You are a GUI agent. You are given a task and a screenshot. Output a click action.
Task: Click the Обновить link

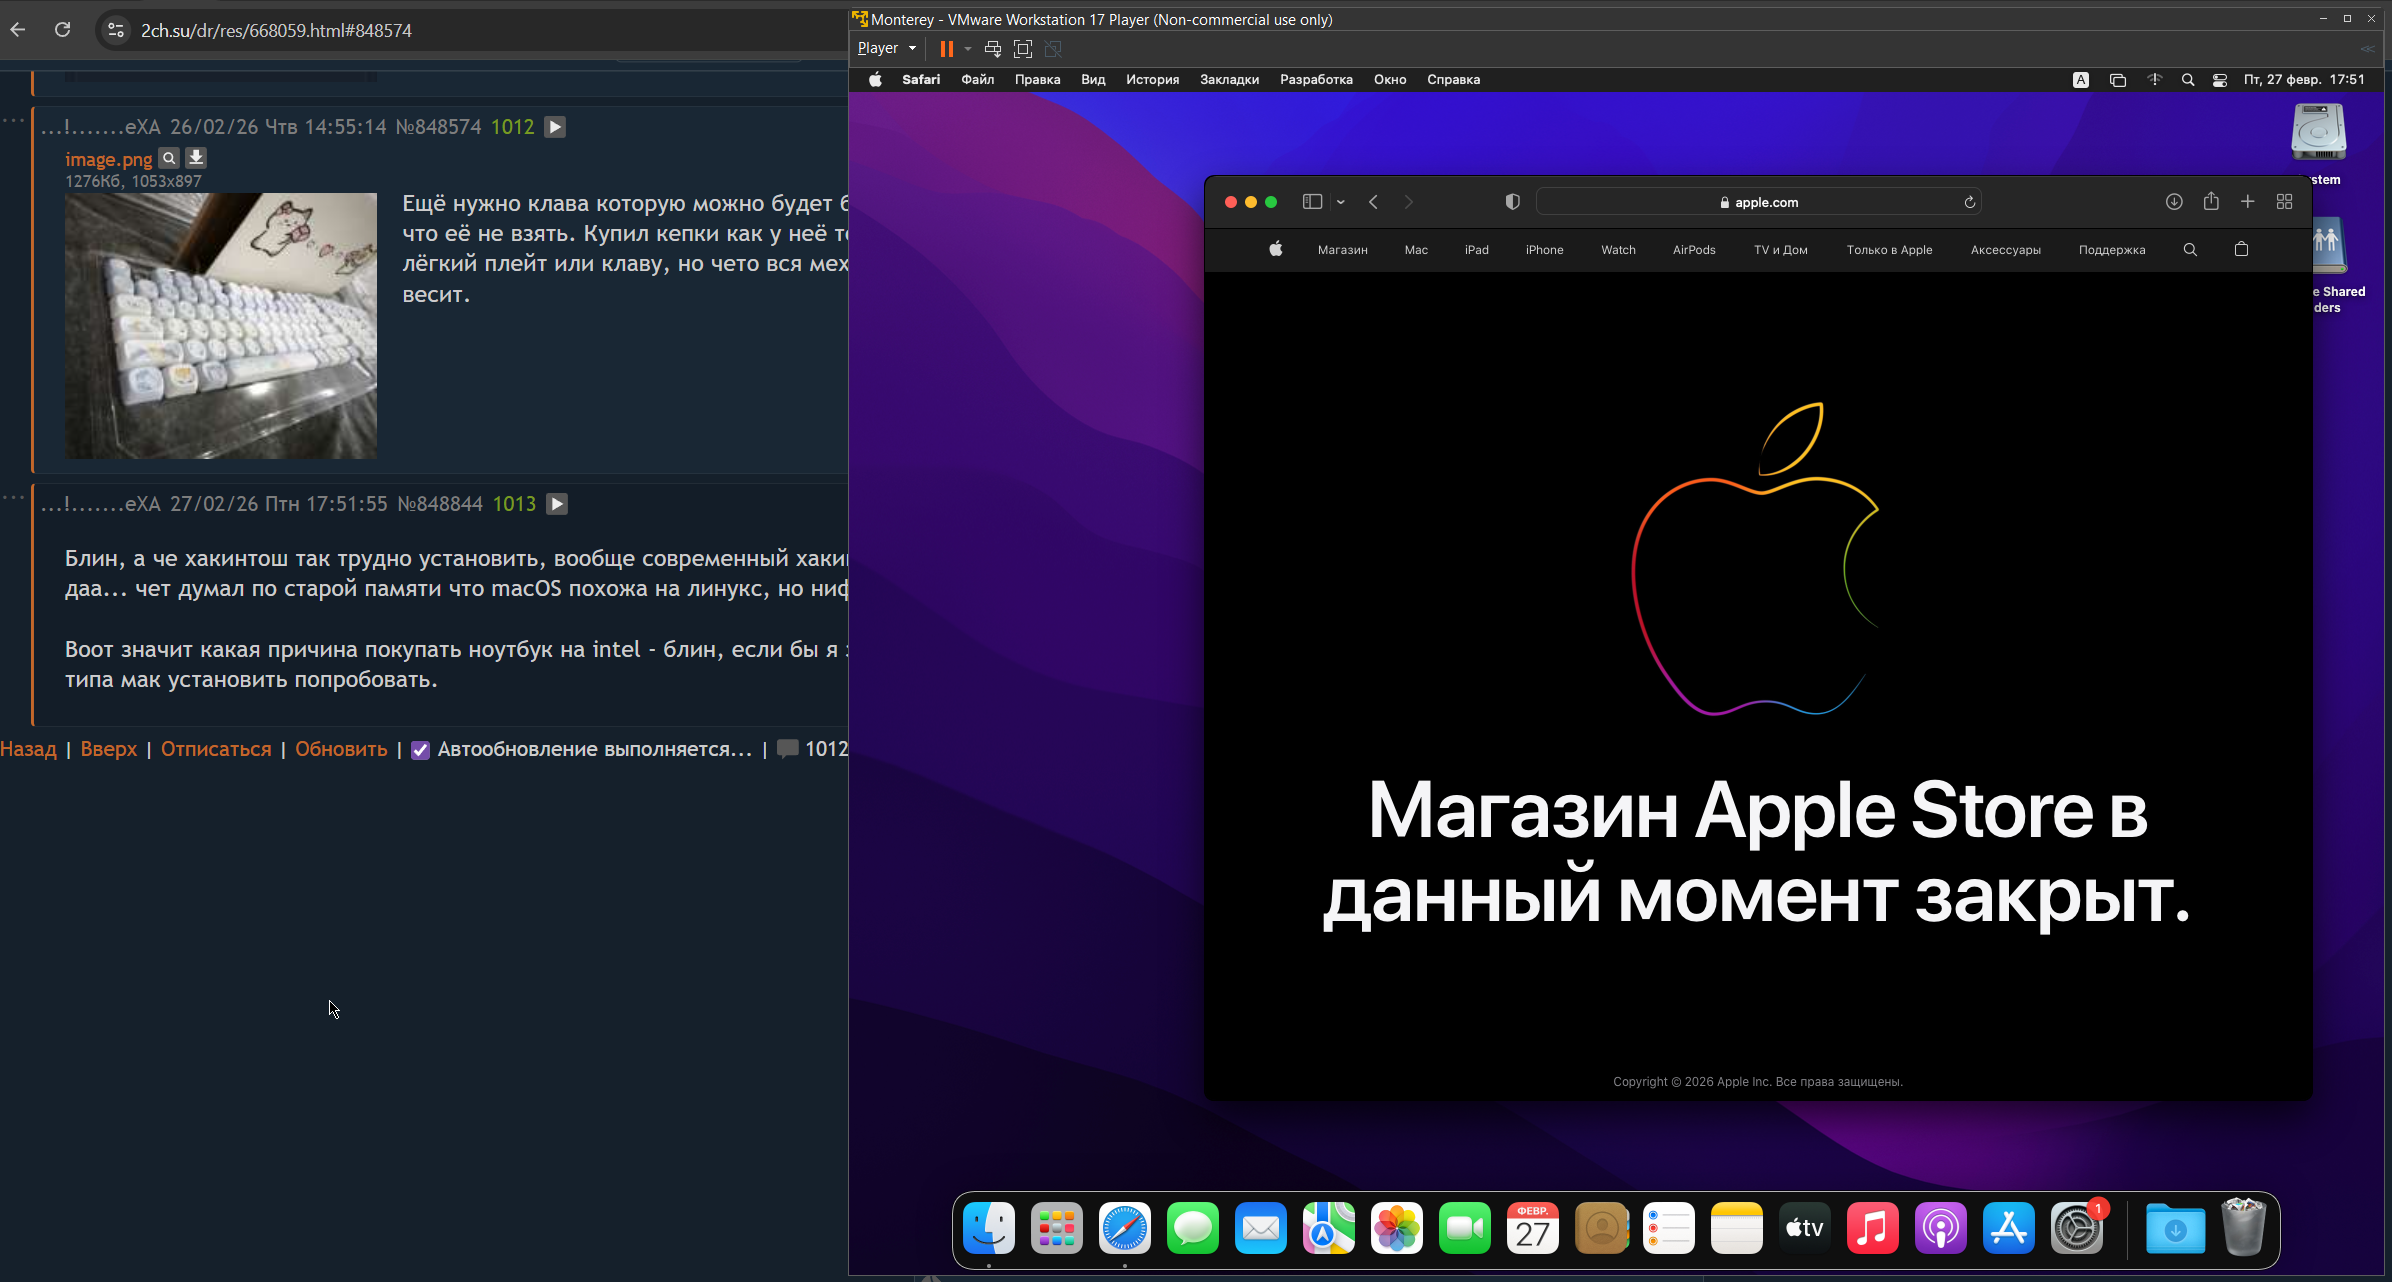[x=341, y=749]
